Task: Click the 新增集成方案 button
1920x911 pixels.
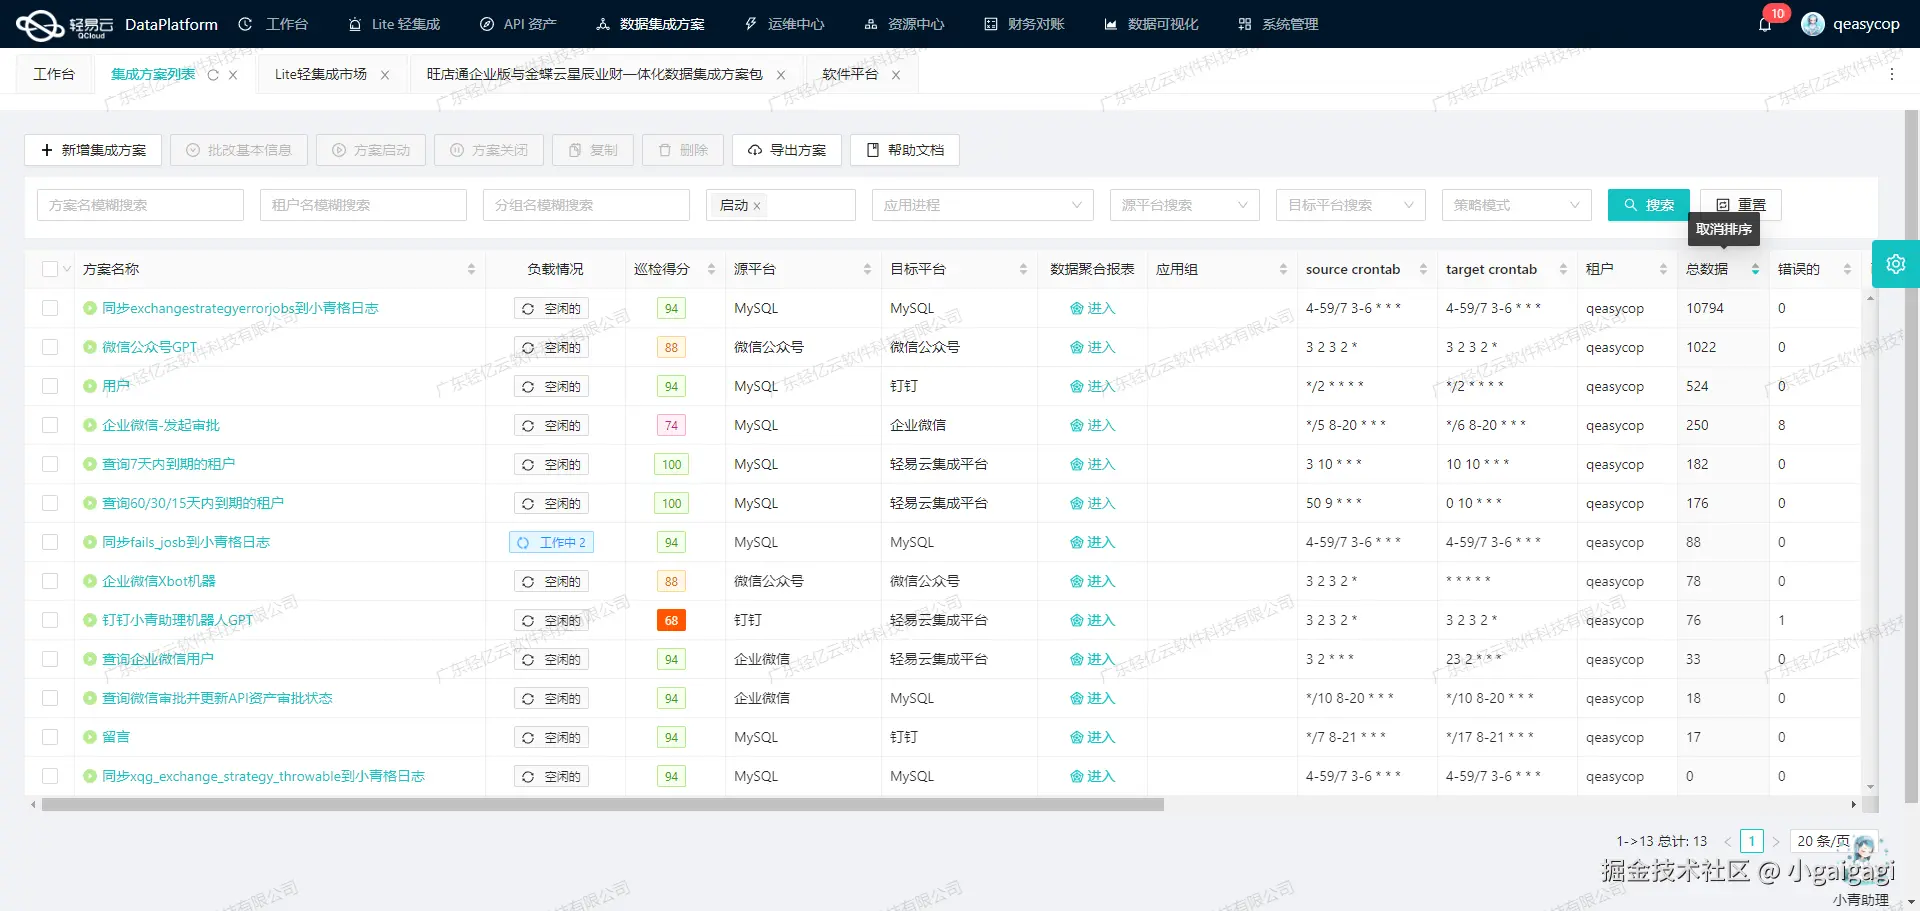Action: 93,150
